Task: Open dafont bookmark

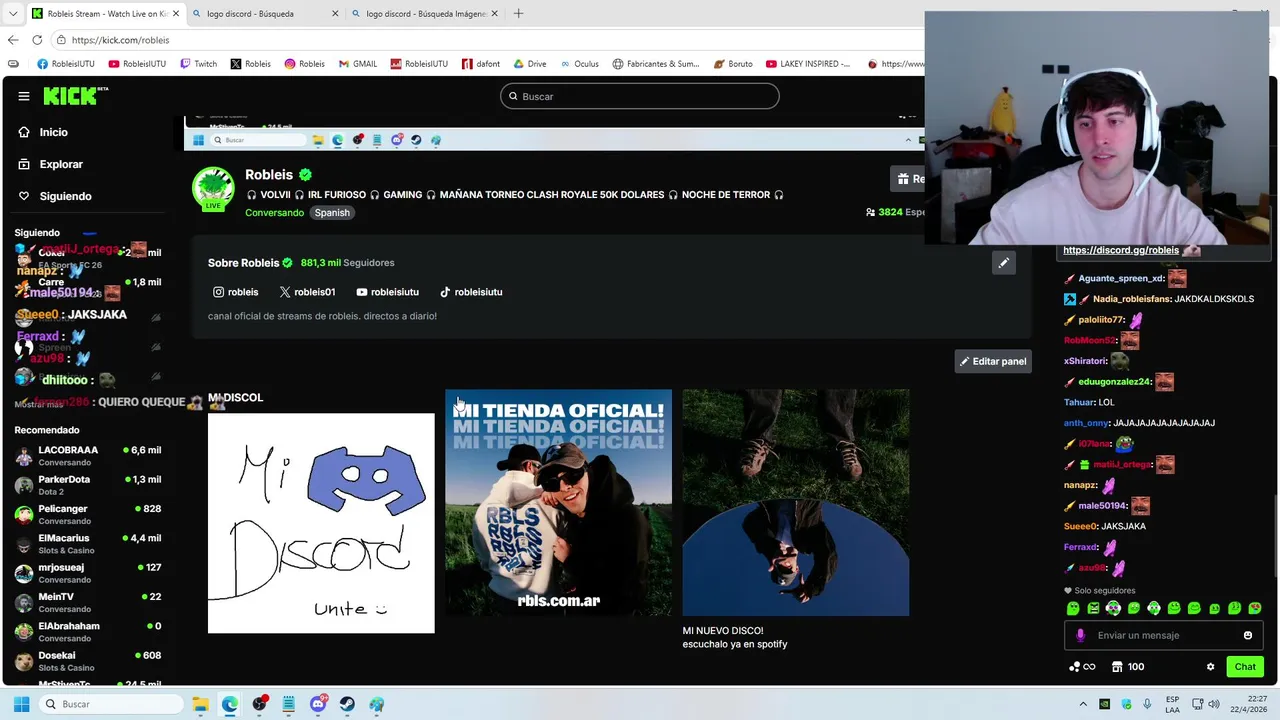Action: 481,64
